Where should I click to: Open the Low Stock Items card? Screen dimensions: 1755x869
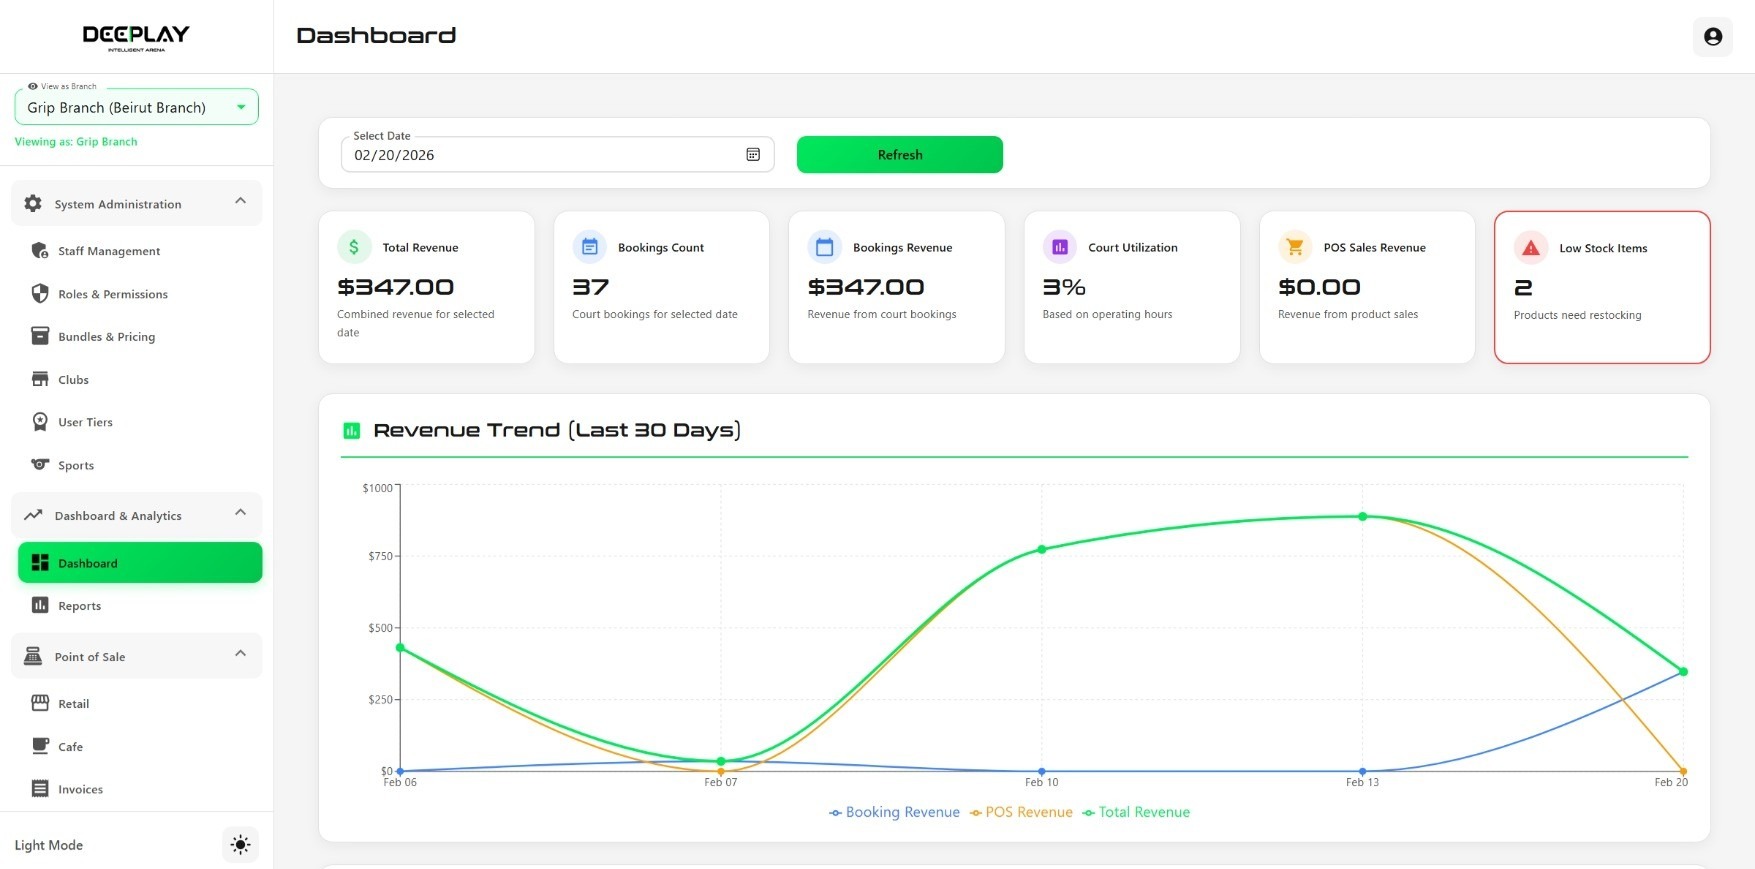[x=1602, y=287]
